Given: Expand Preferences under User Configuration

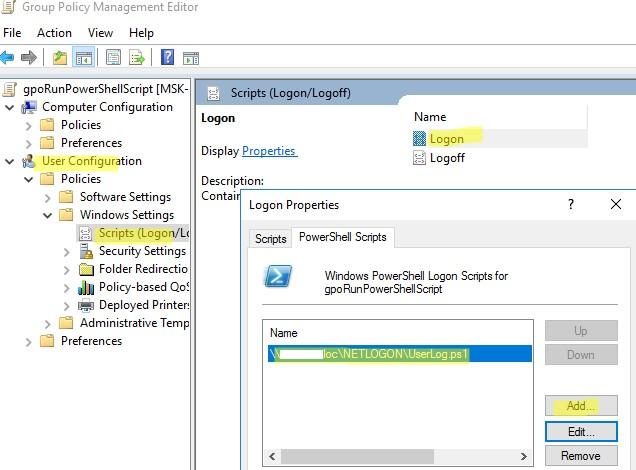Looking at the screenshot, I should (28, 342).
